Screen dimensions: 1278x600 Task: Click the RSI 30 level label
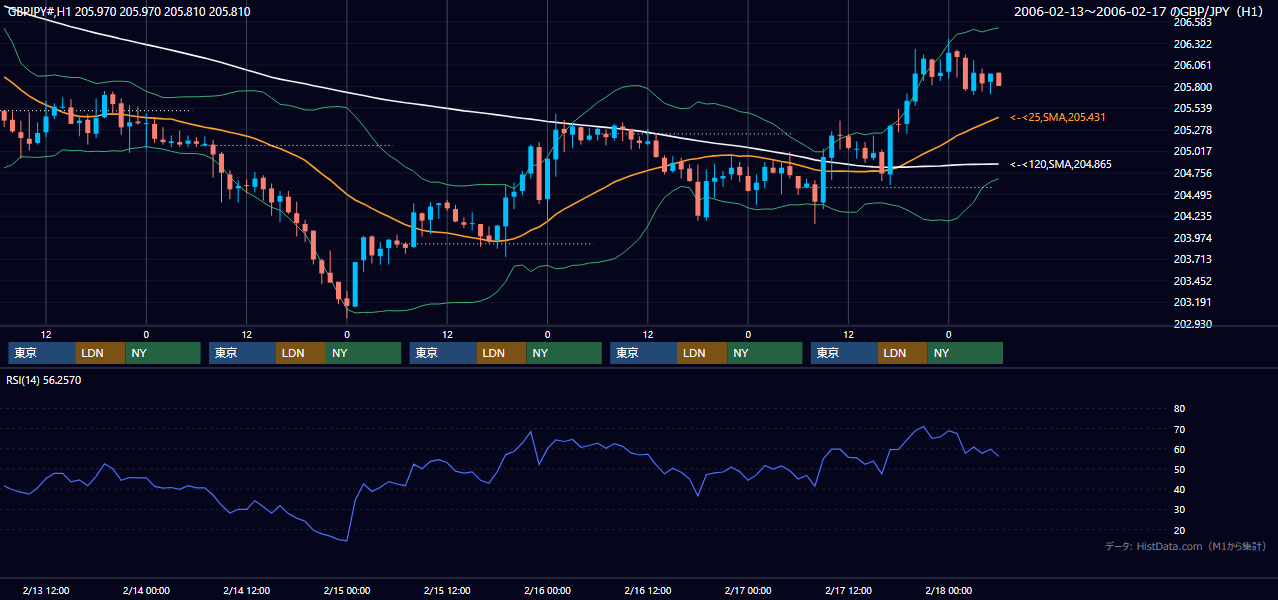pos(1179,510)
